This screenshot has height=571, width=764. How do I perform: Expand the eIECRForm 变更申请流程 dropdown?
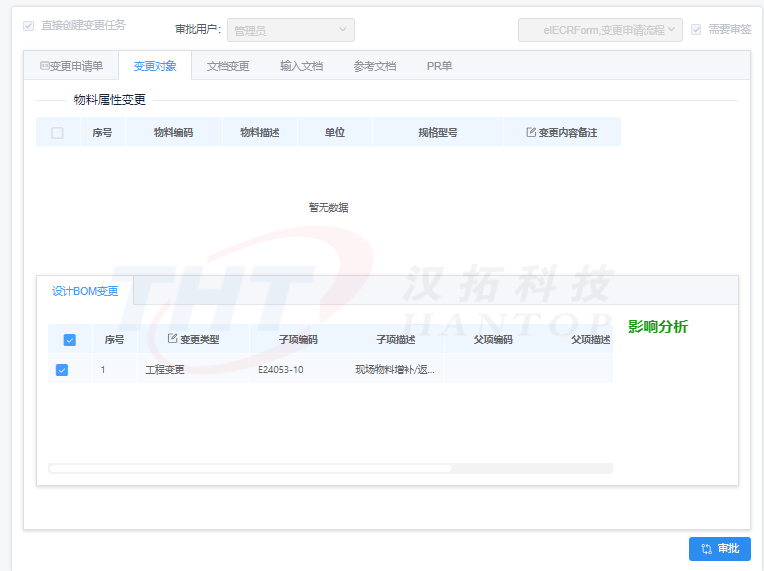pos(600,30)
